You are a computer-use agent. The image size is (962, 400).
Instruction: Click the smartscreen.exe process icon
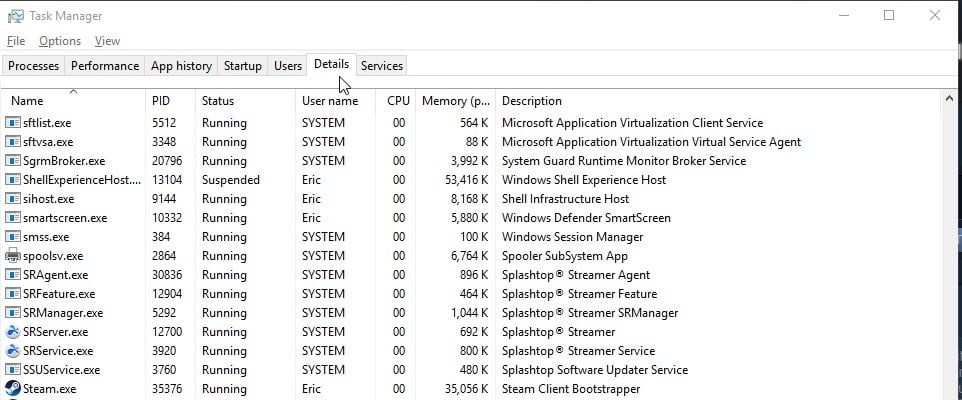pos(13,218)
